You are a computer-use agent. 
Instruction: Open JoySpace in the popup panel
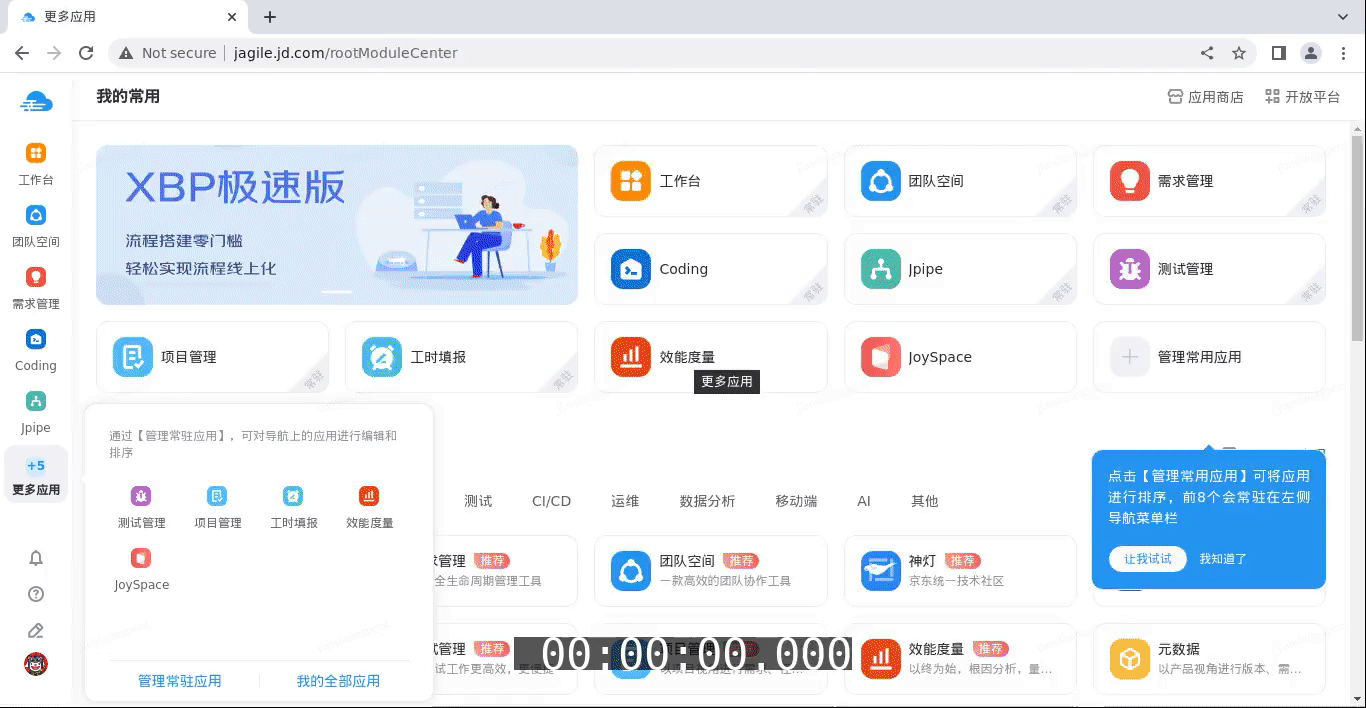(x=141, y=569)
